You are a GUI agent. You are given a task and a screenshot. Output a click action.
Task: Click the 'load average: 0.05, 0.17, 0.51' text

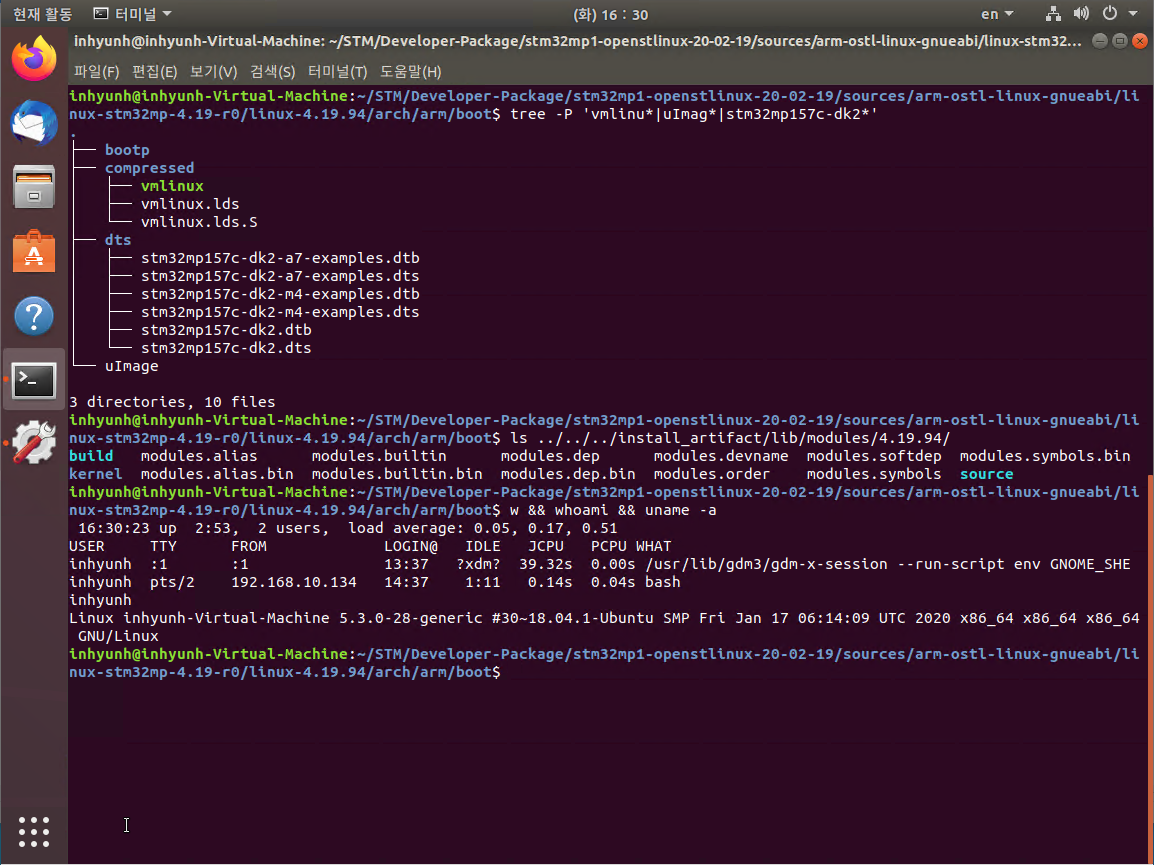483,529
